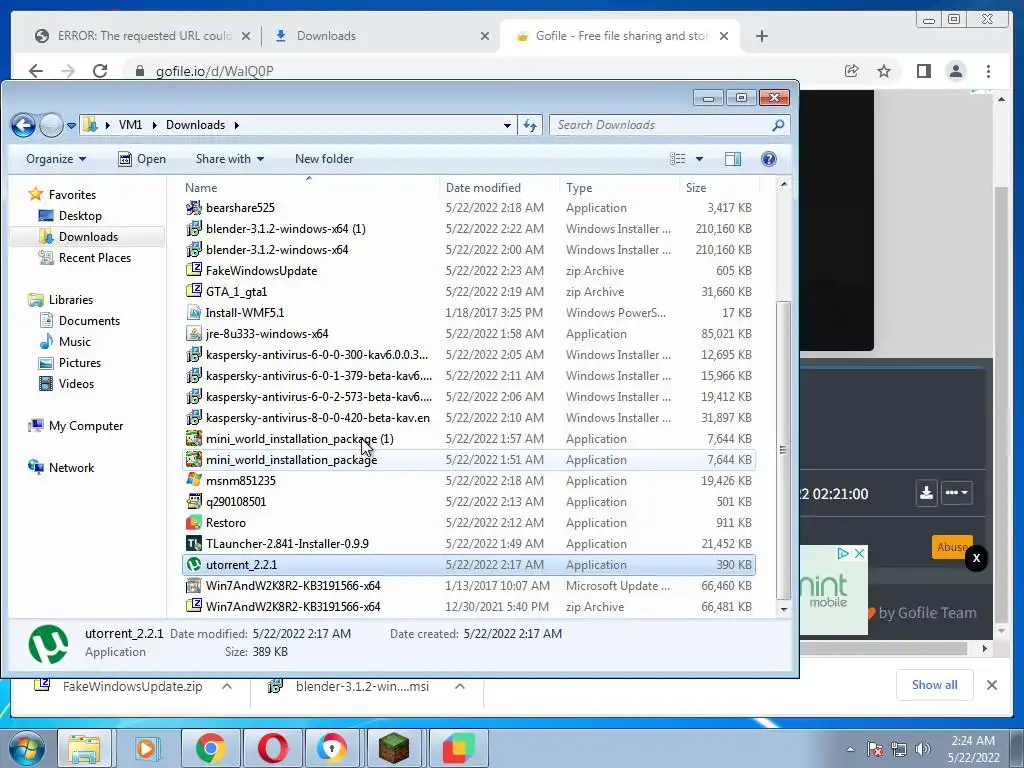Viewport: 1024px width, 768px height.
Task: Select Restoro application icon
Action: [193, 522]
